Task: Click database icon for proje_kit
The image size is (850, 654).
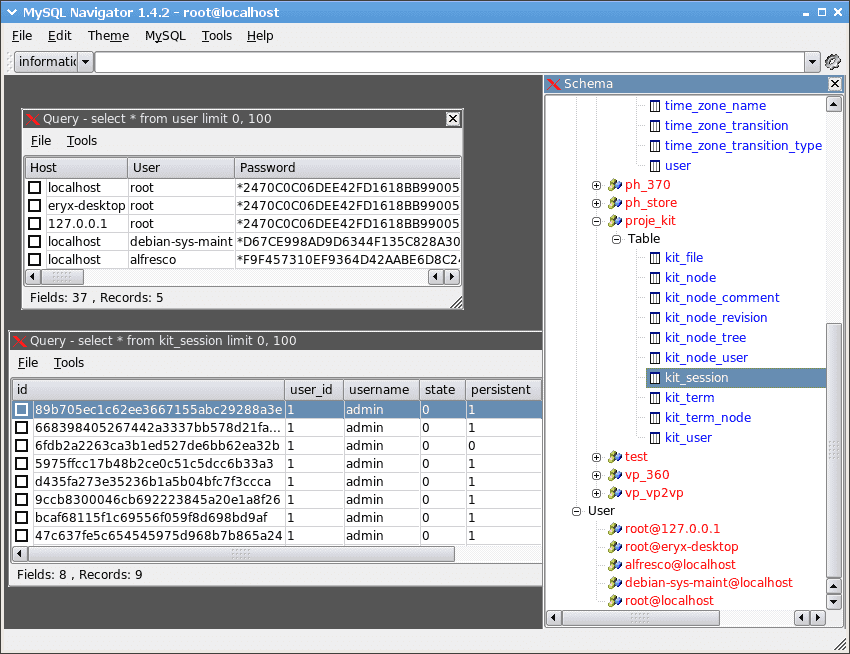Action: (615, 221)
